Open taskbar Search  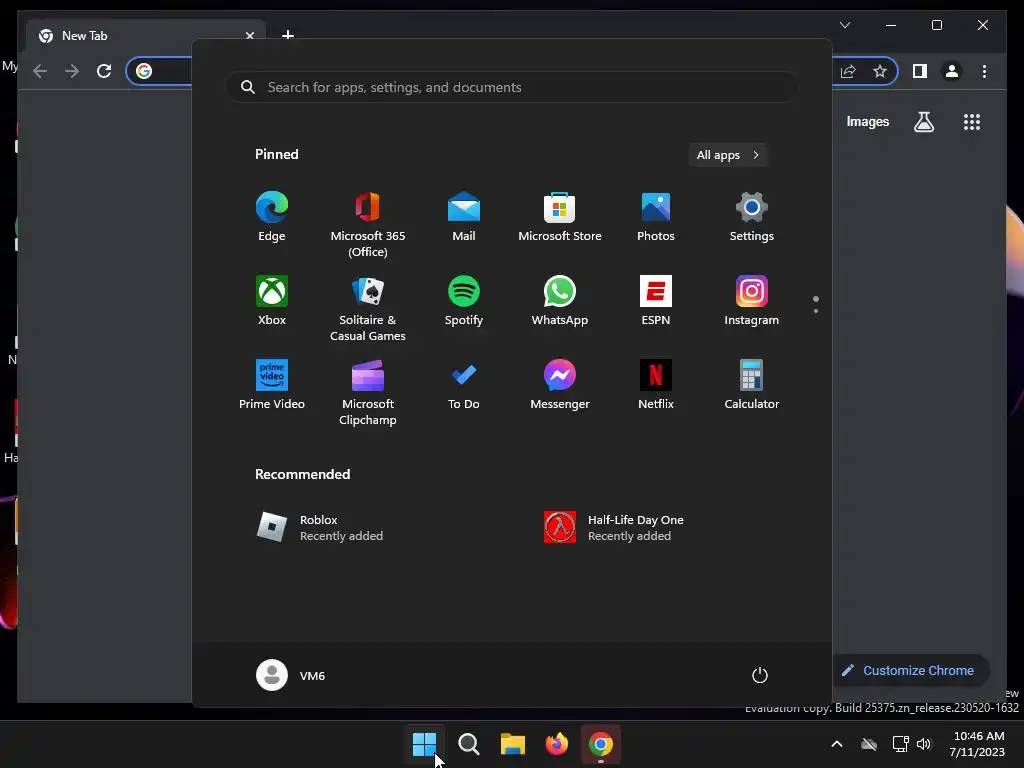[x=468, y=744]
